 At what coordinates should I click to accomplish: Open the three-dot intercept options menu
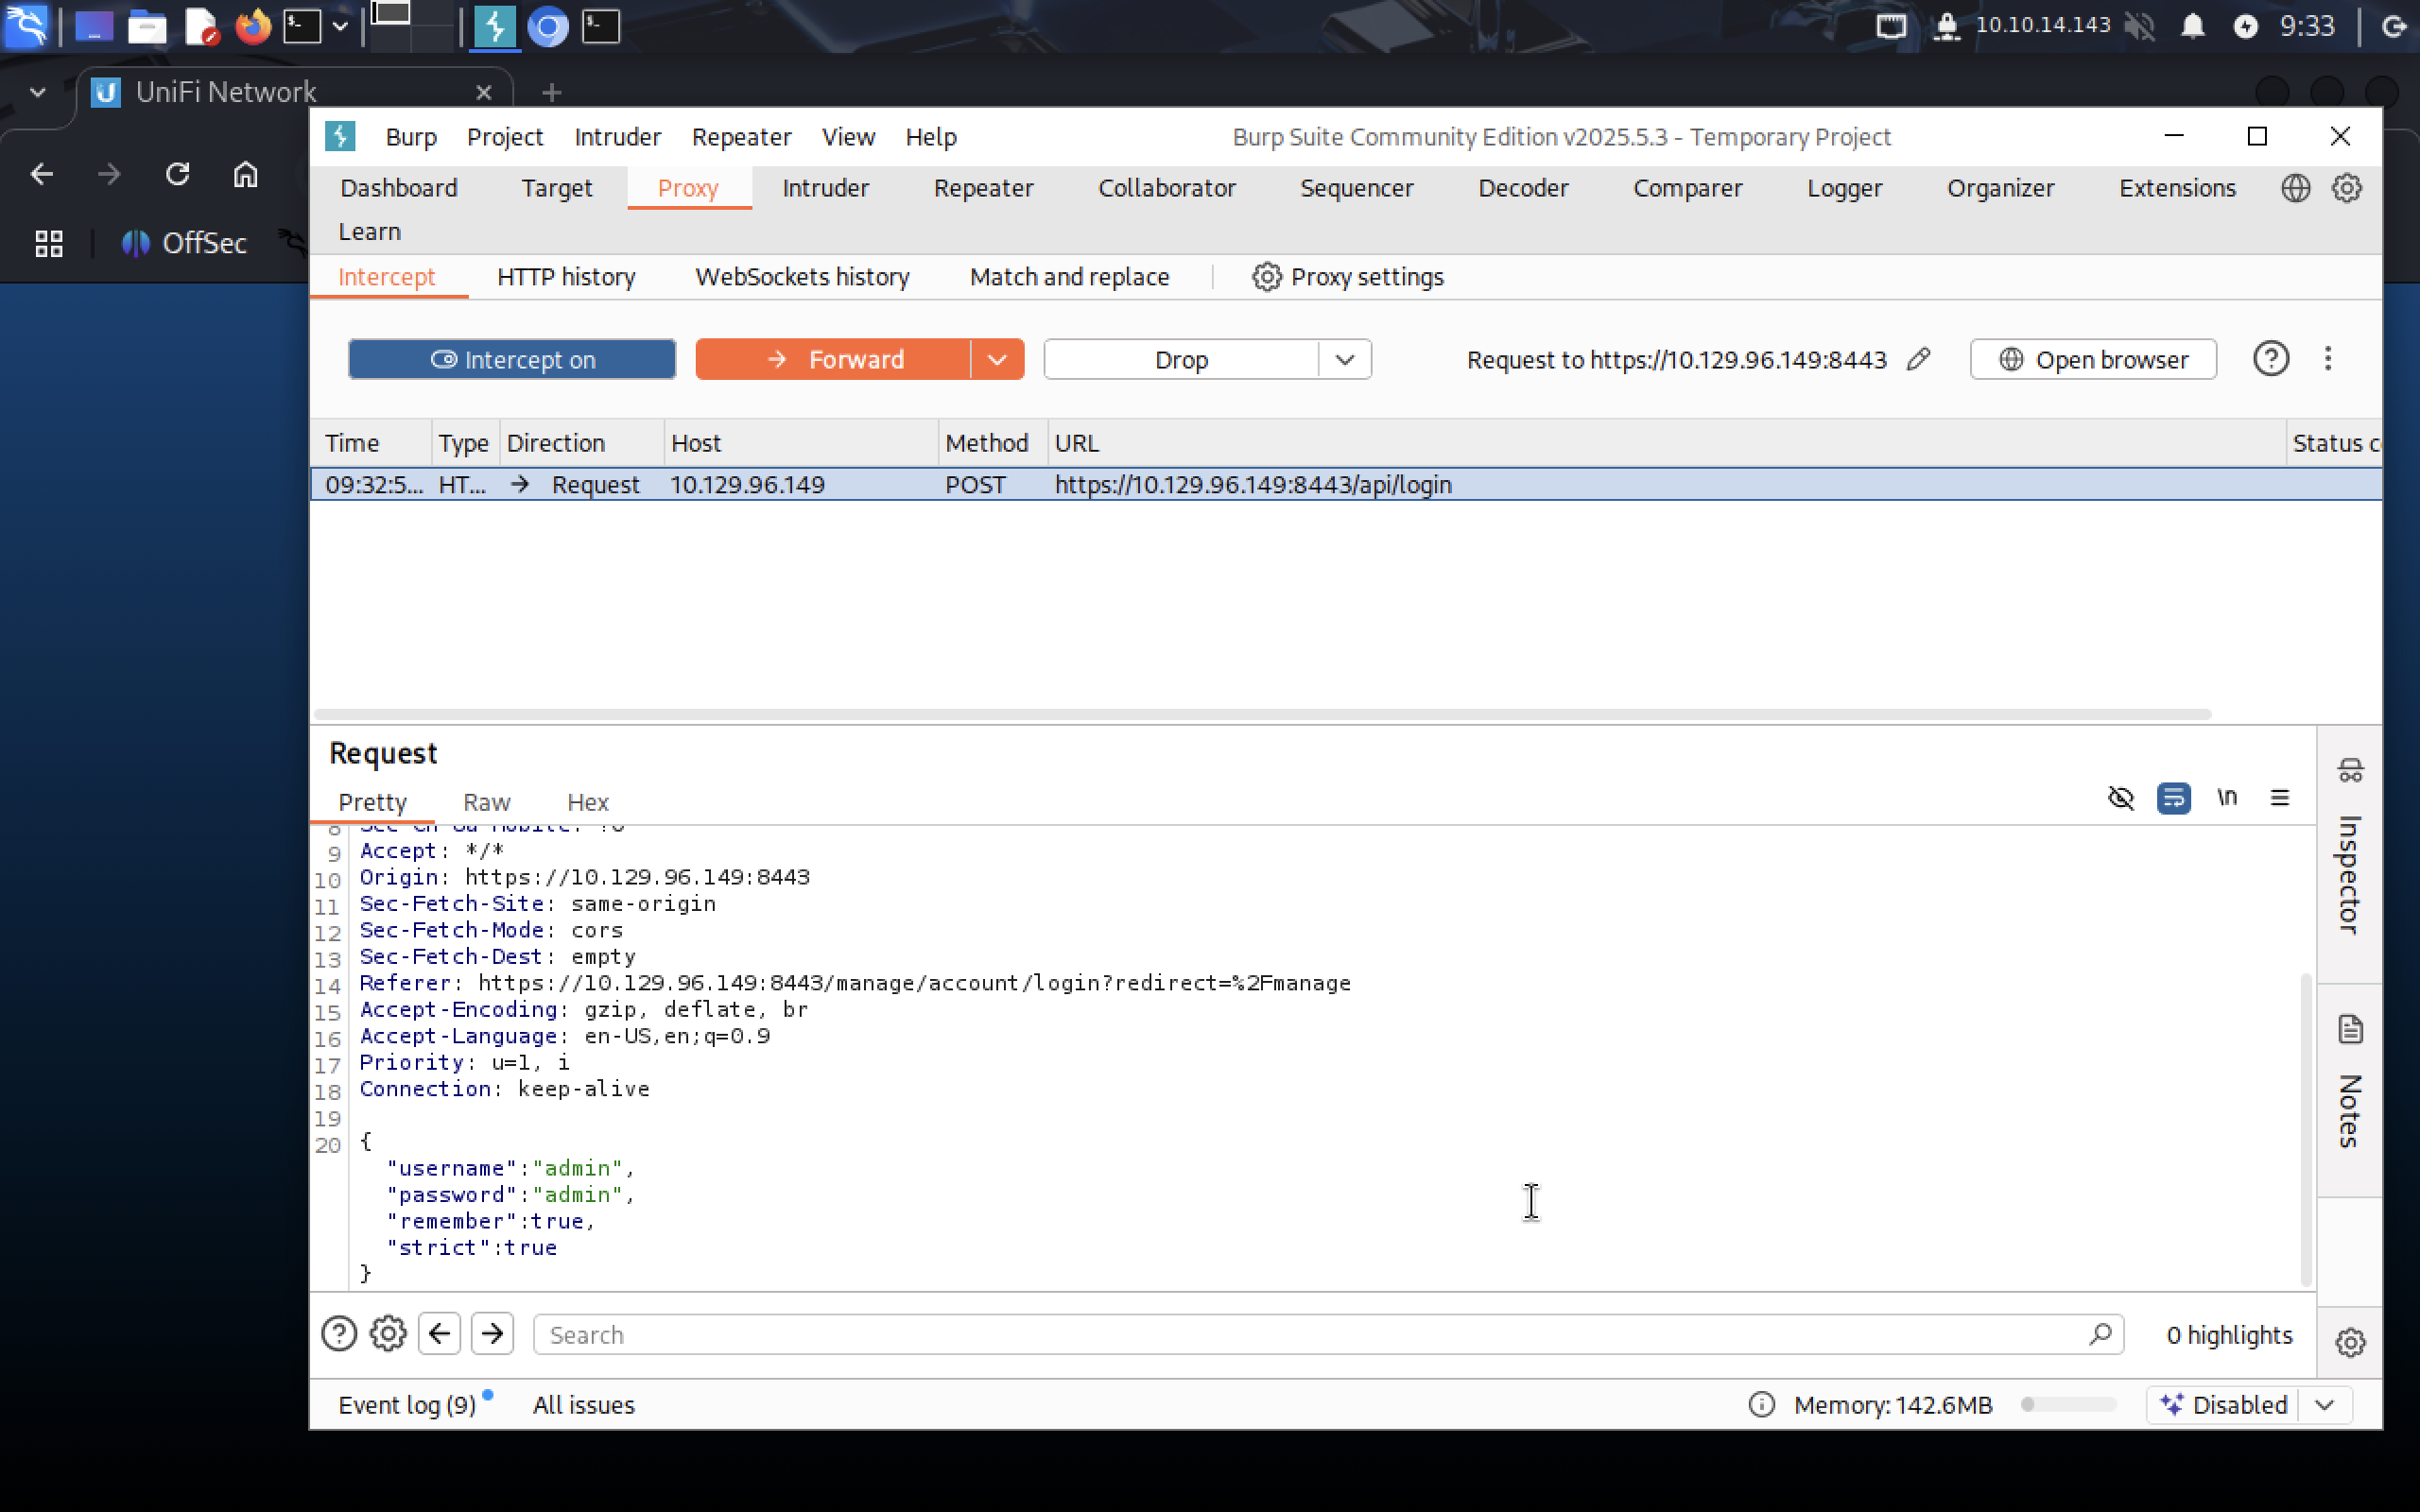tap(2328, 359)
